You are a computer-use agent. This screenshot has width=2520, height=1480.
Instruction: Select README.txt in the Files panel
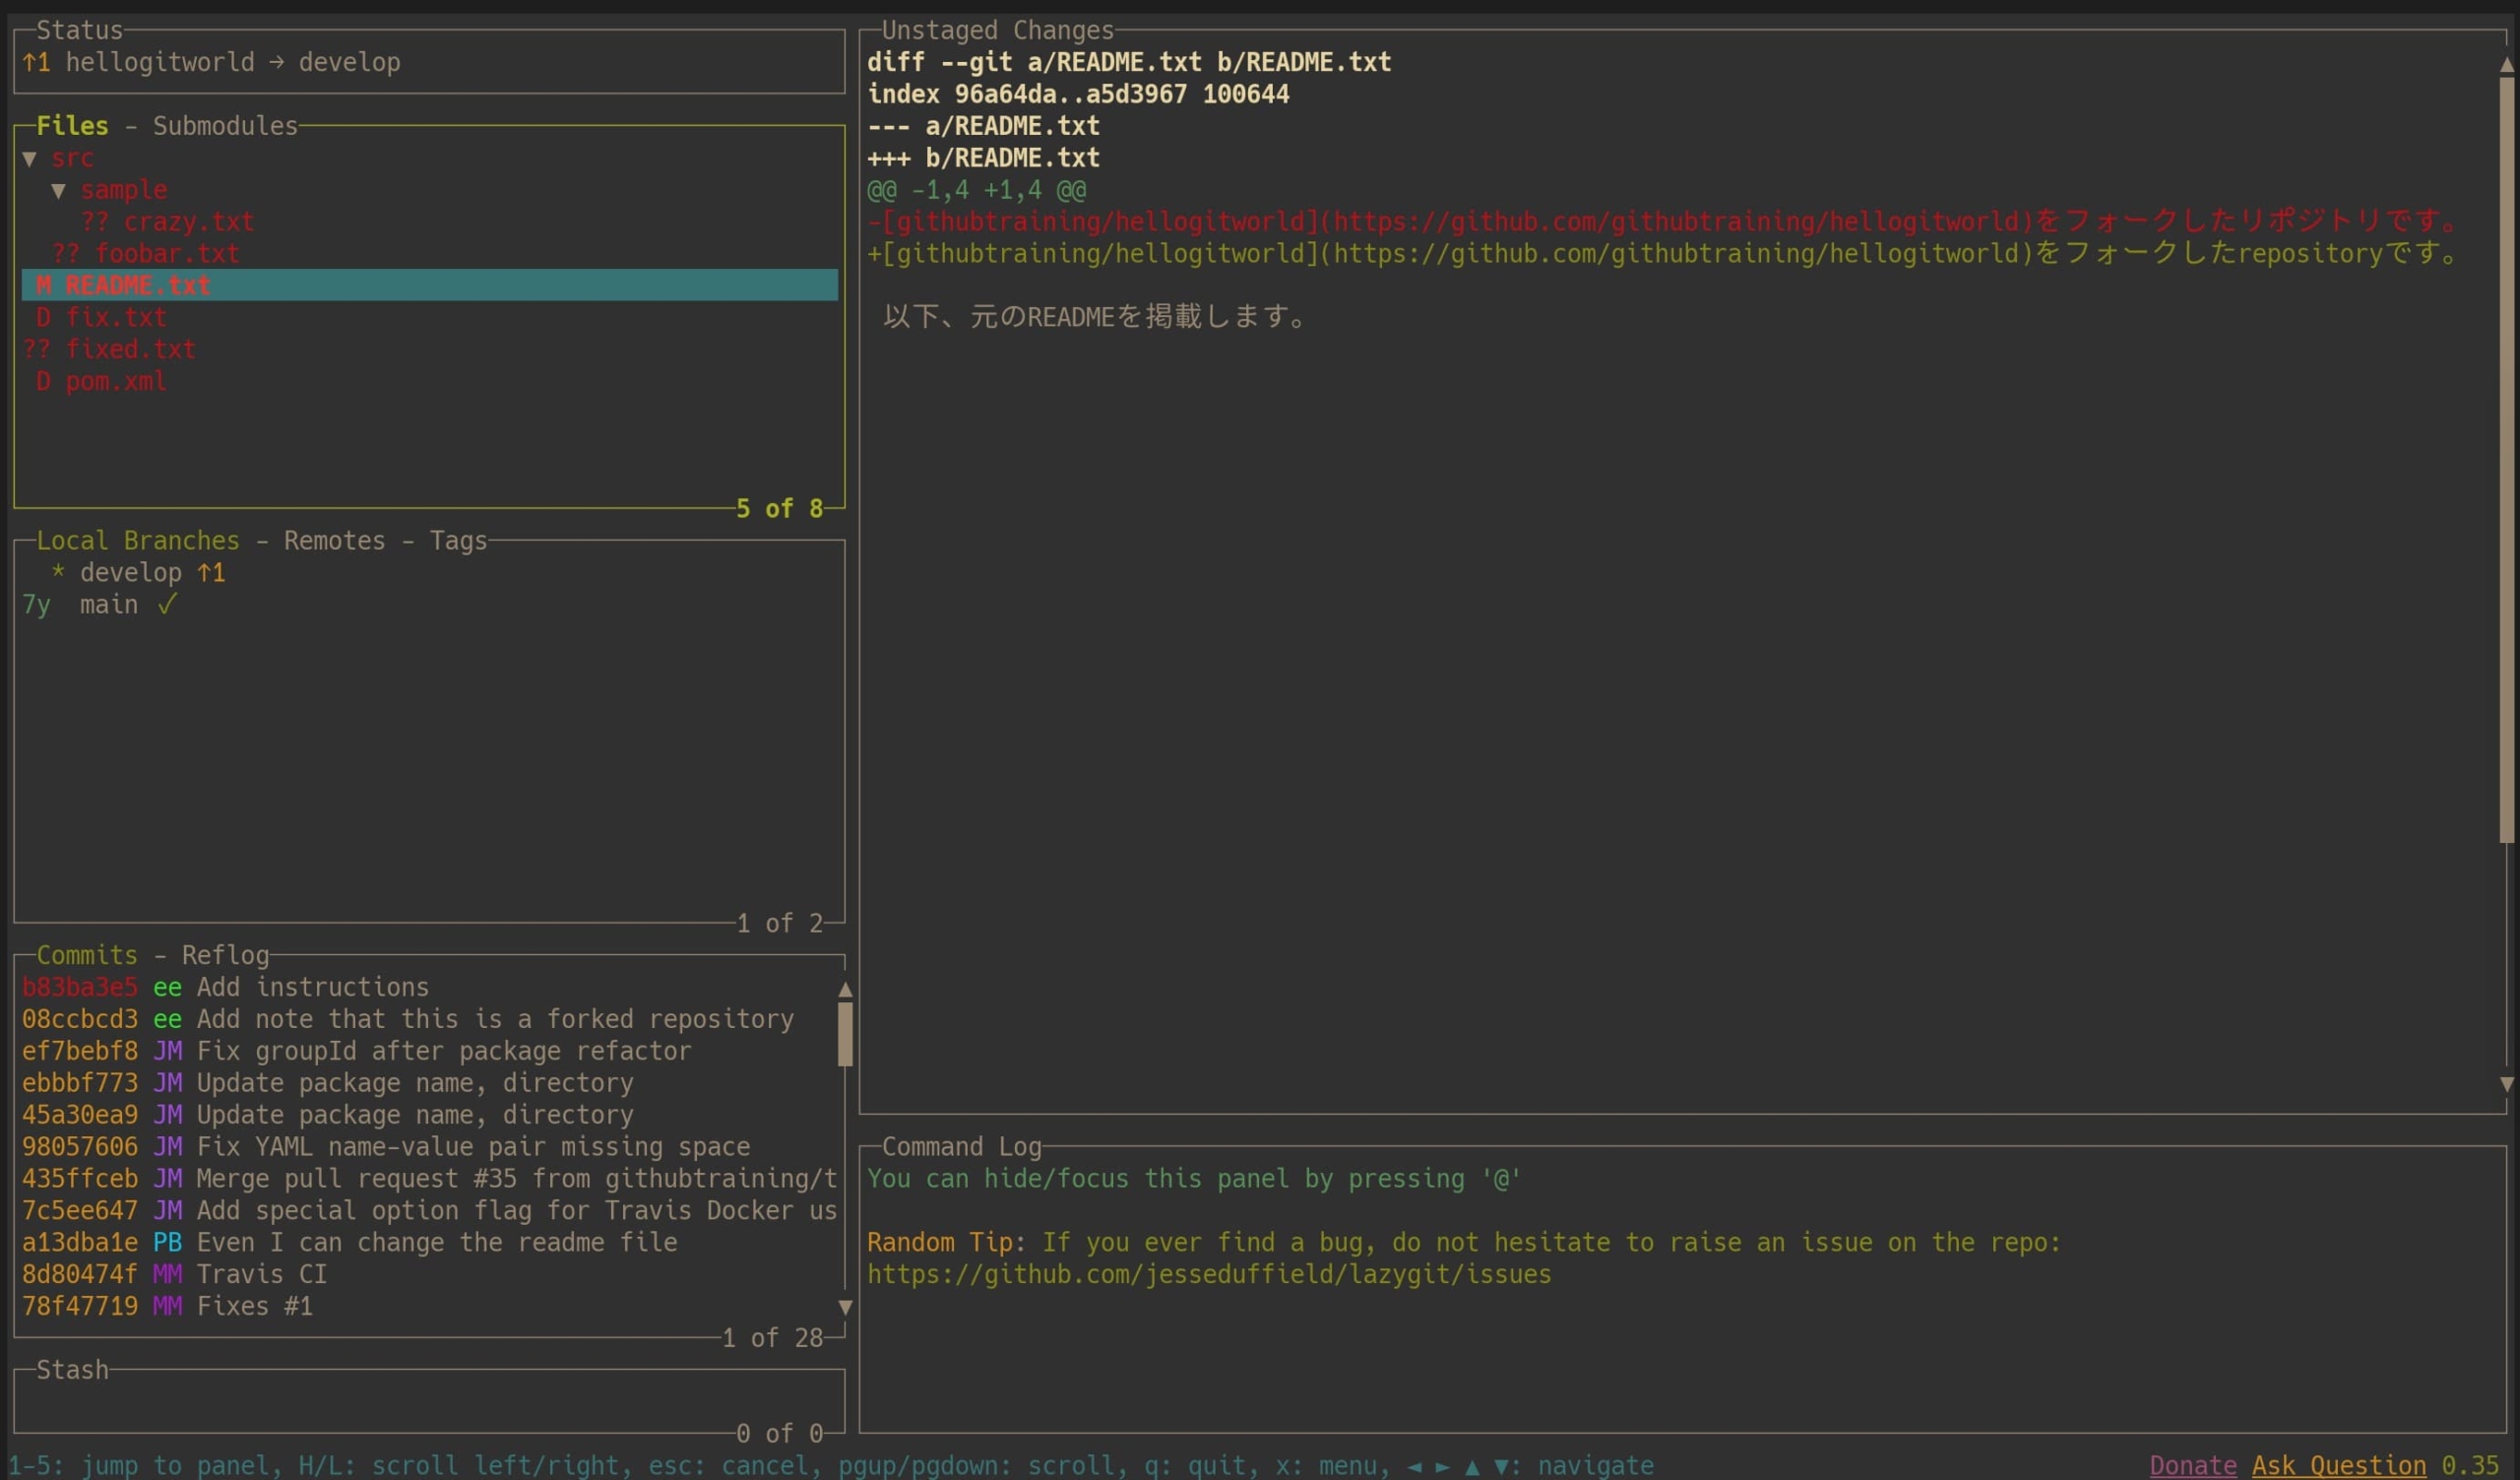point(137,285)
